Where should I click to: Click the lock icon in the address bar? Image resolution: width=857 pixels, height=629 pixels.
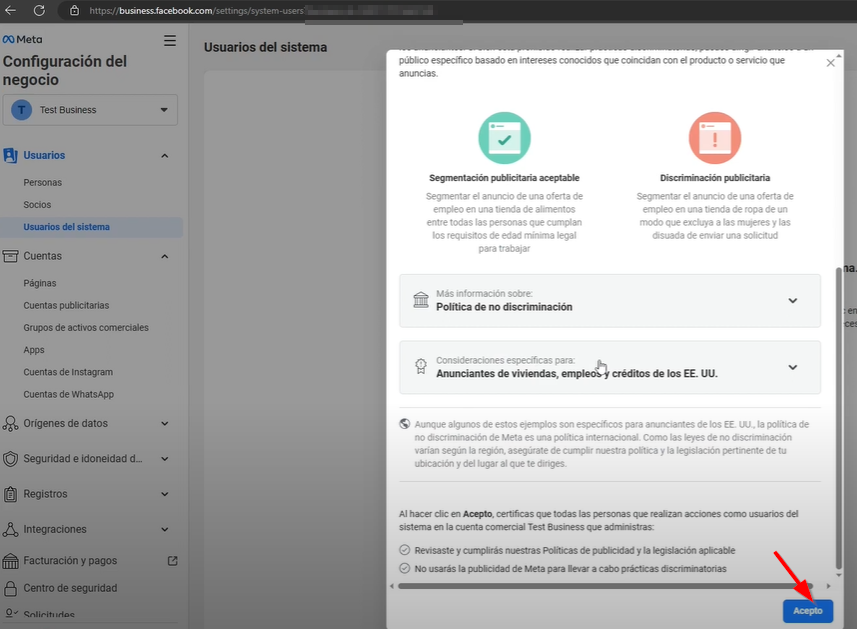(x=74, y=10)
